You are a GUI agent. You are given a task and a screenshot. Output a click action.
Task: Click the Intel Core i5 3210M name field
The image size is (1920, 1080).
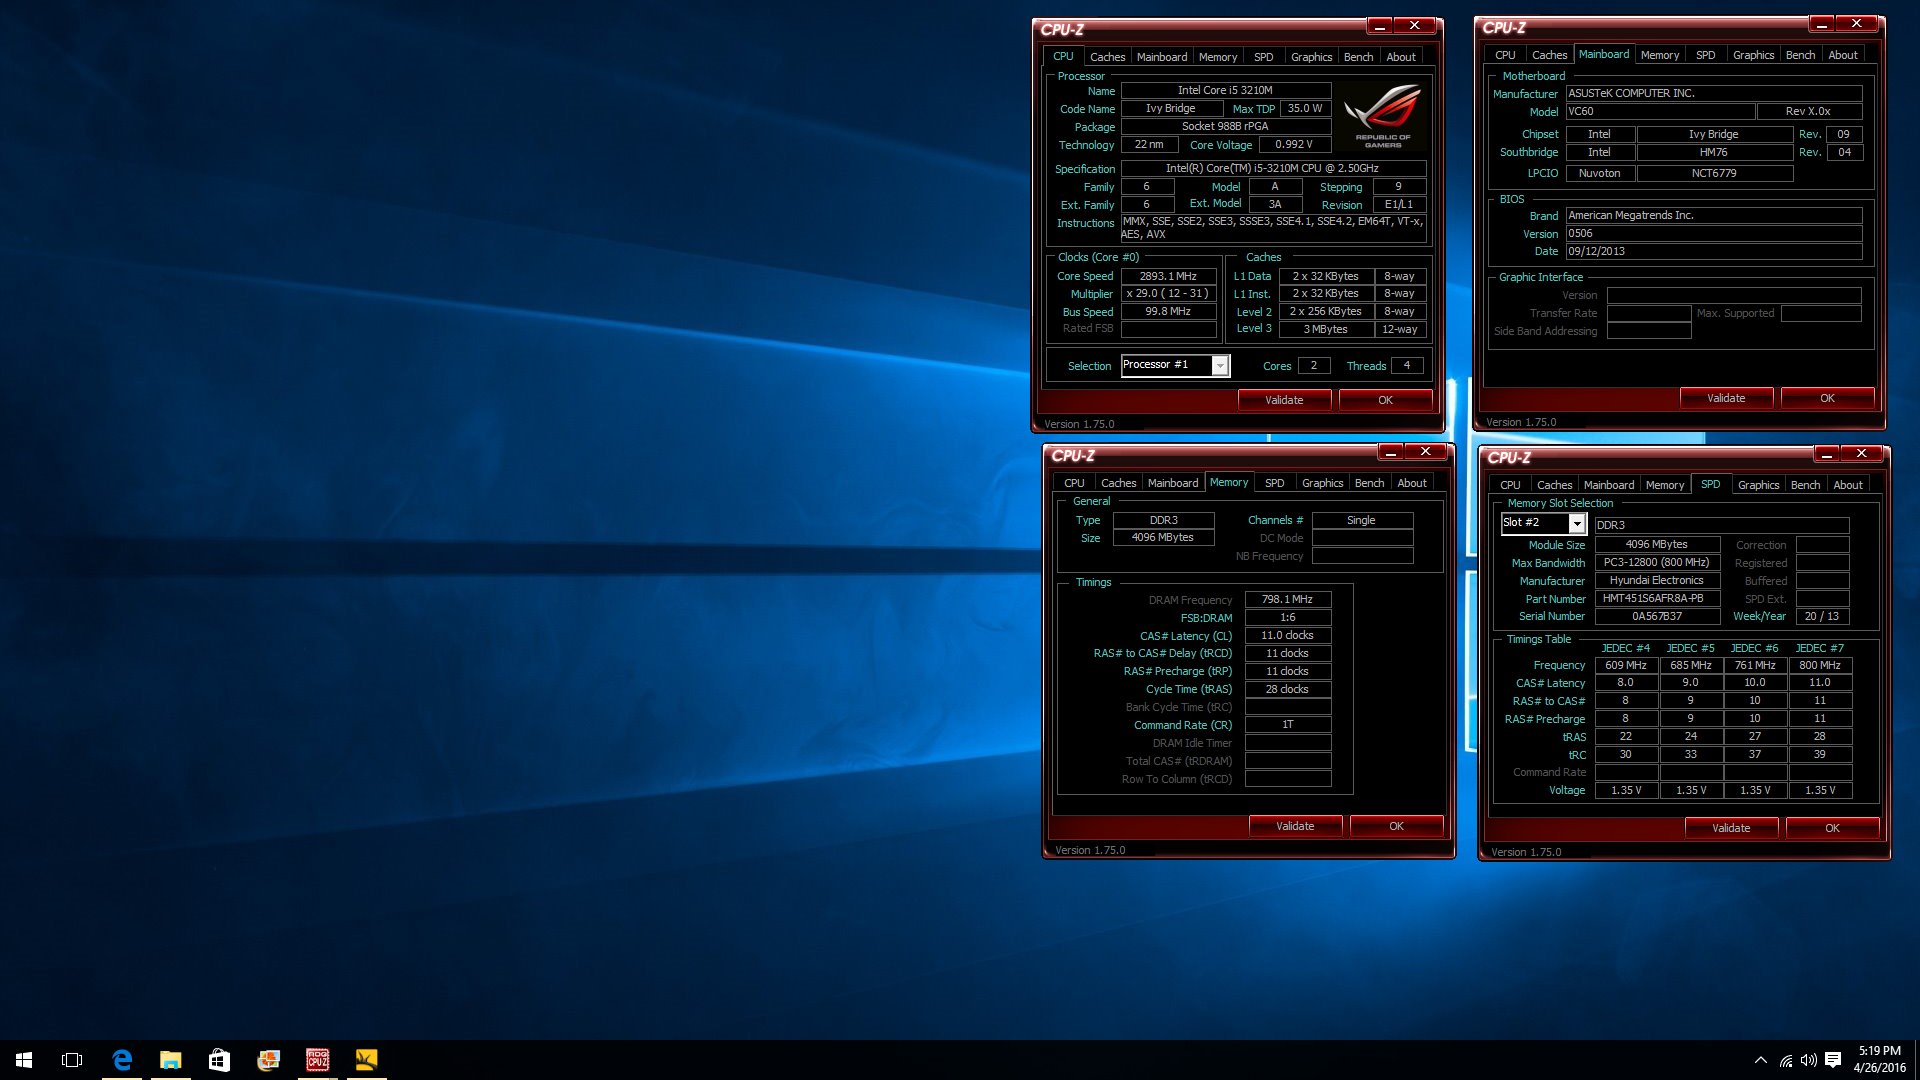(x=1225, y=91)
